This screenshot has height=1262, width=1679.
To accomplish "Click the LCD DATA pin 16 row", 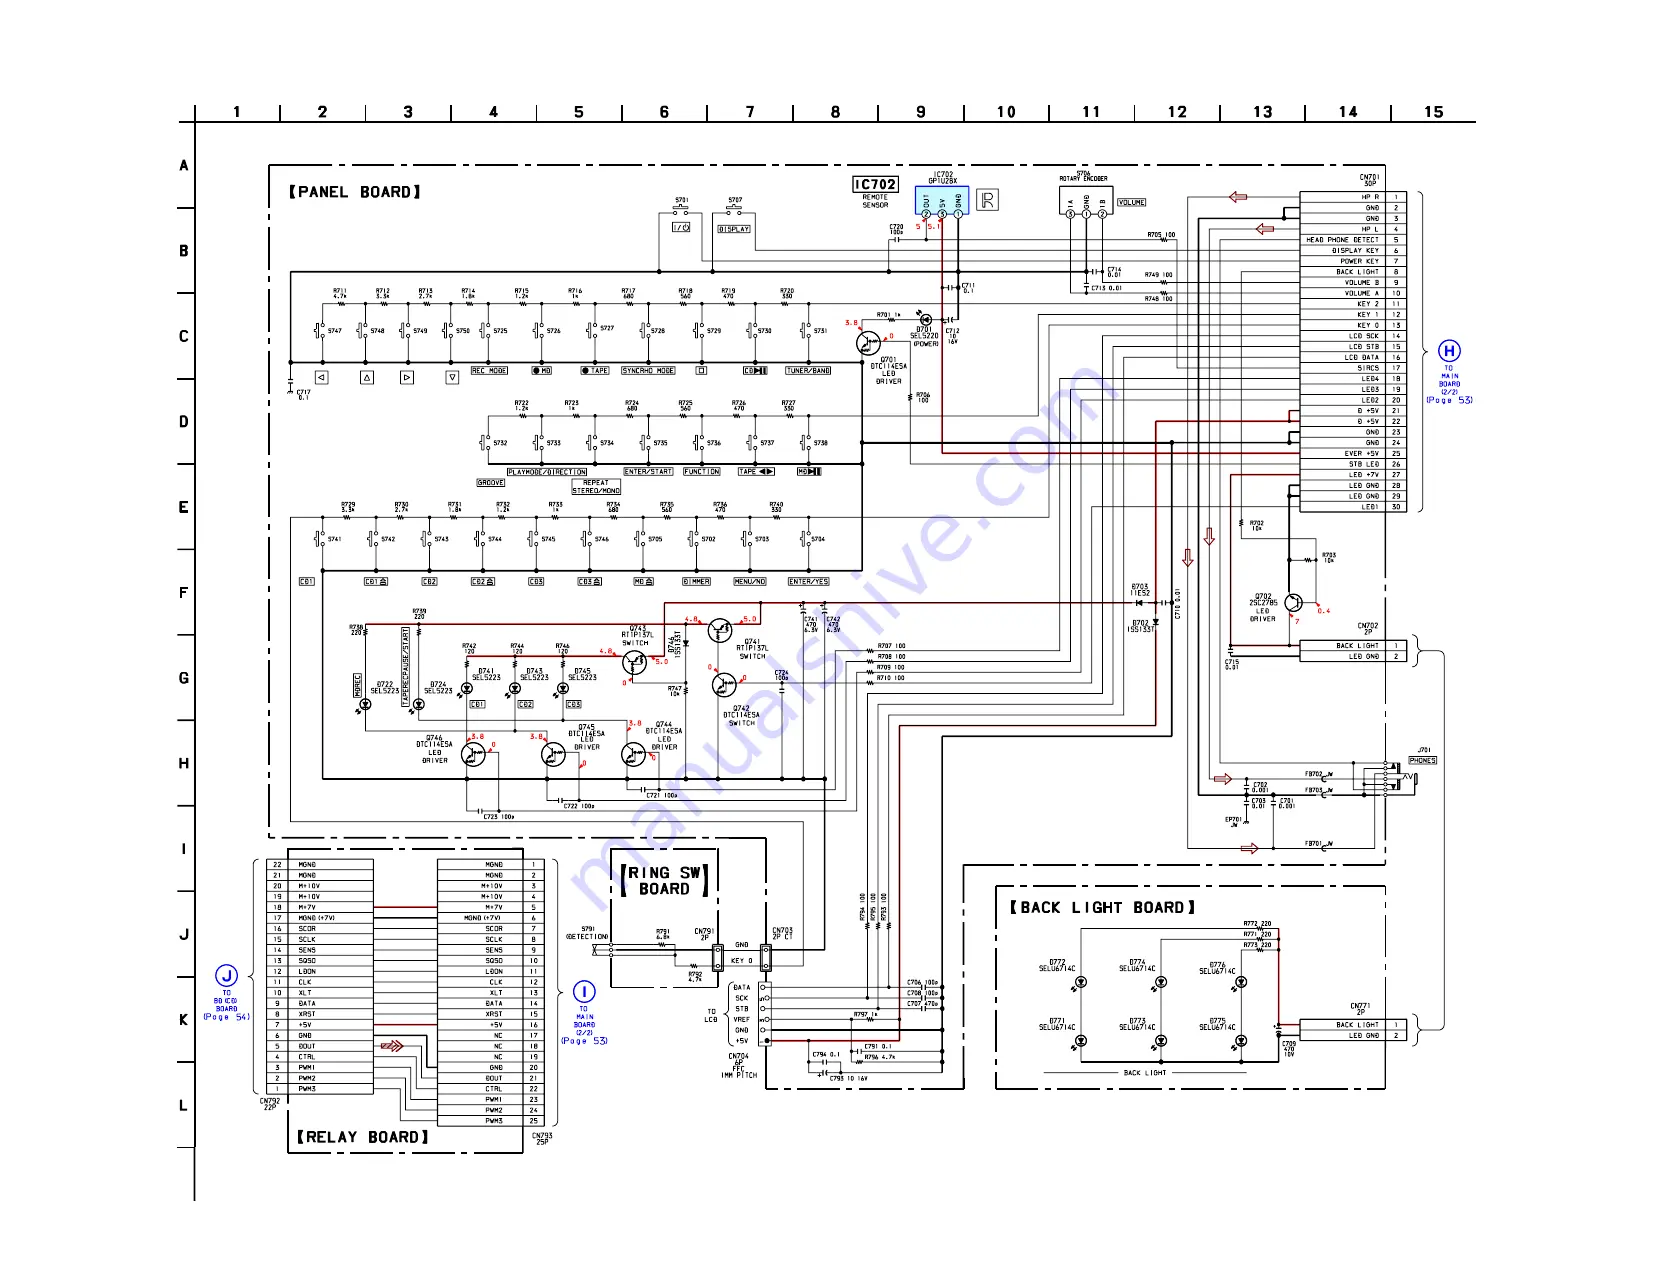I will pyautogui.click(x=1353, y=357).
